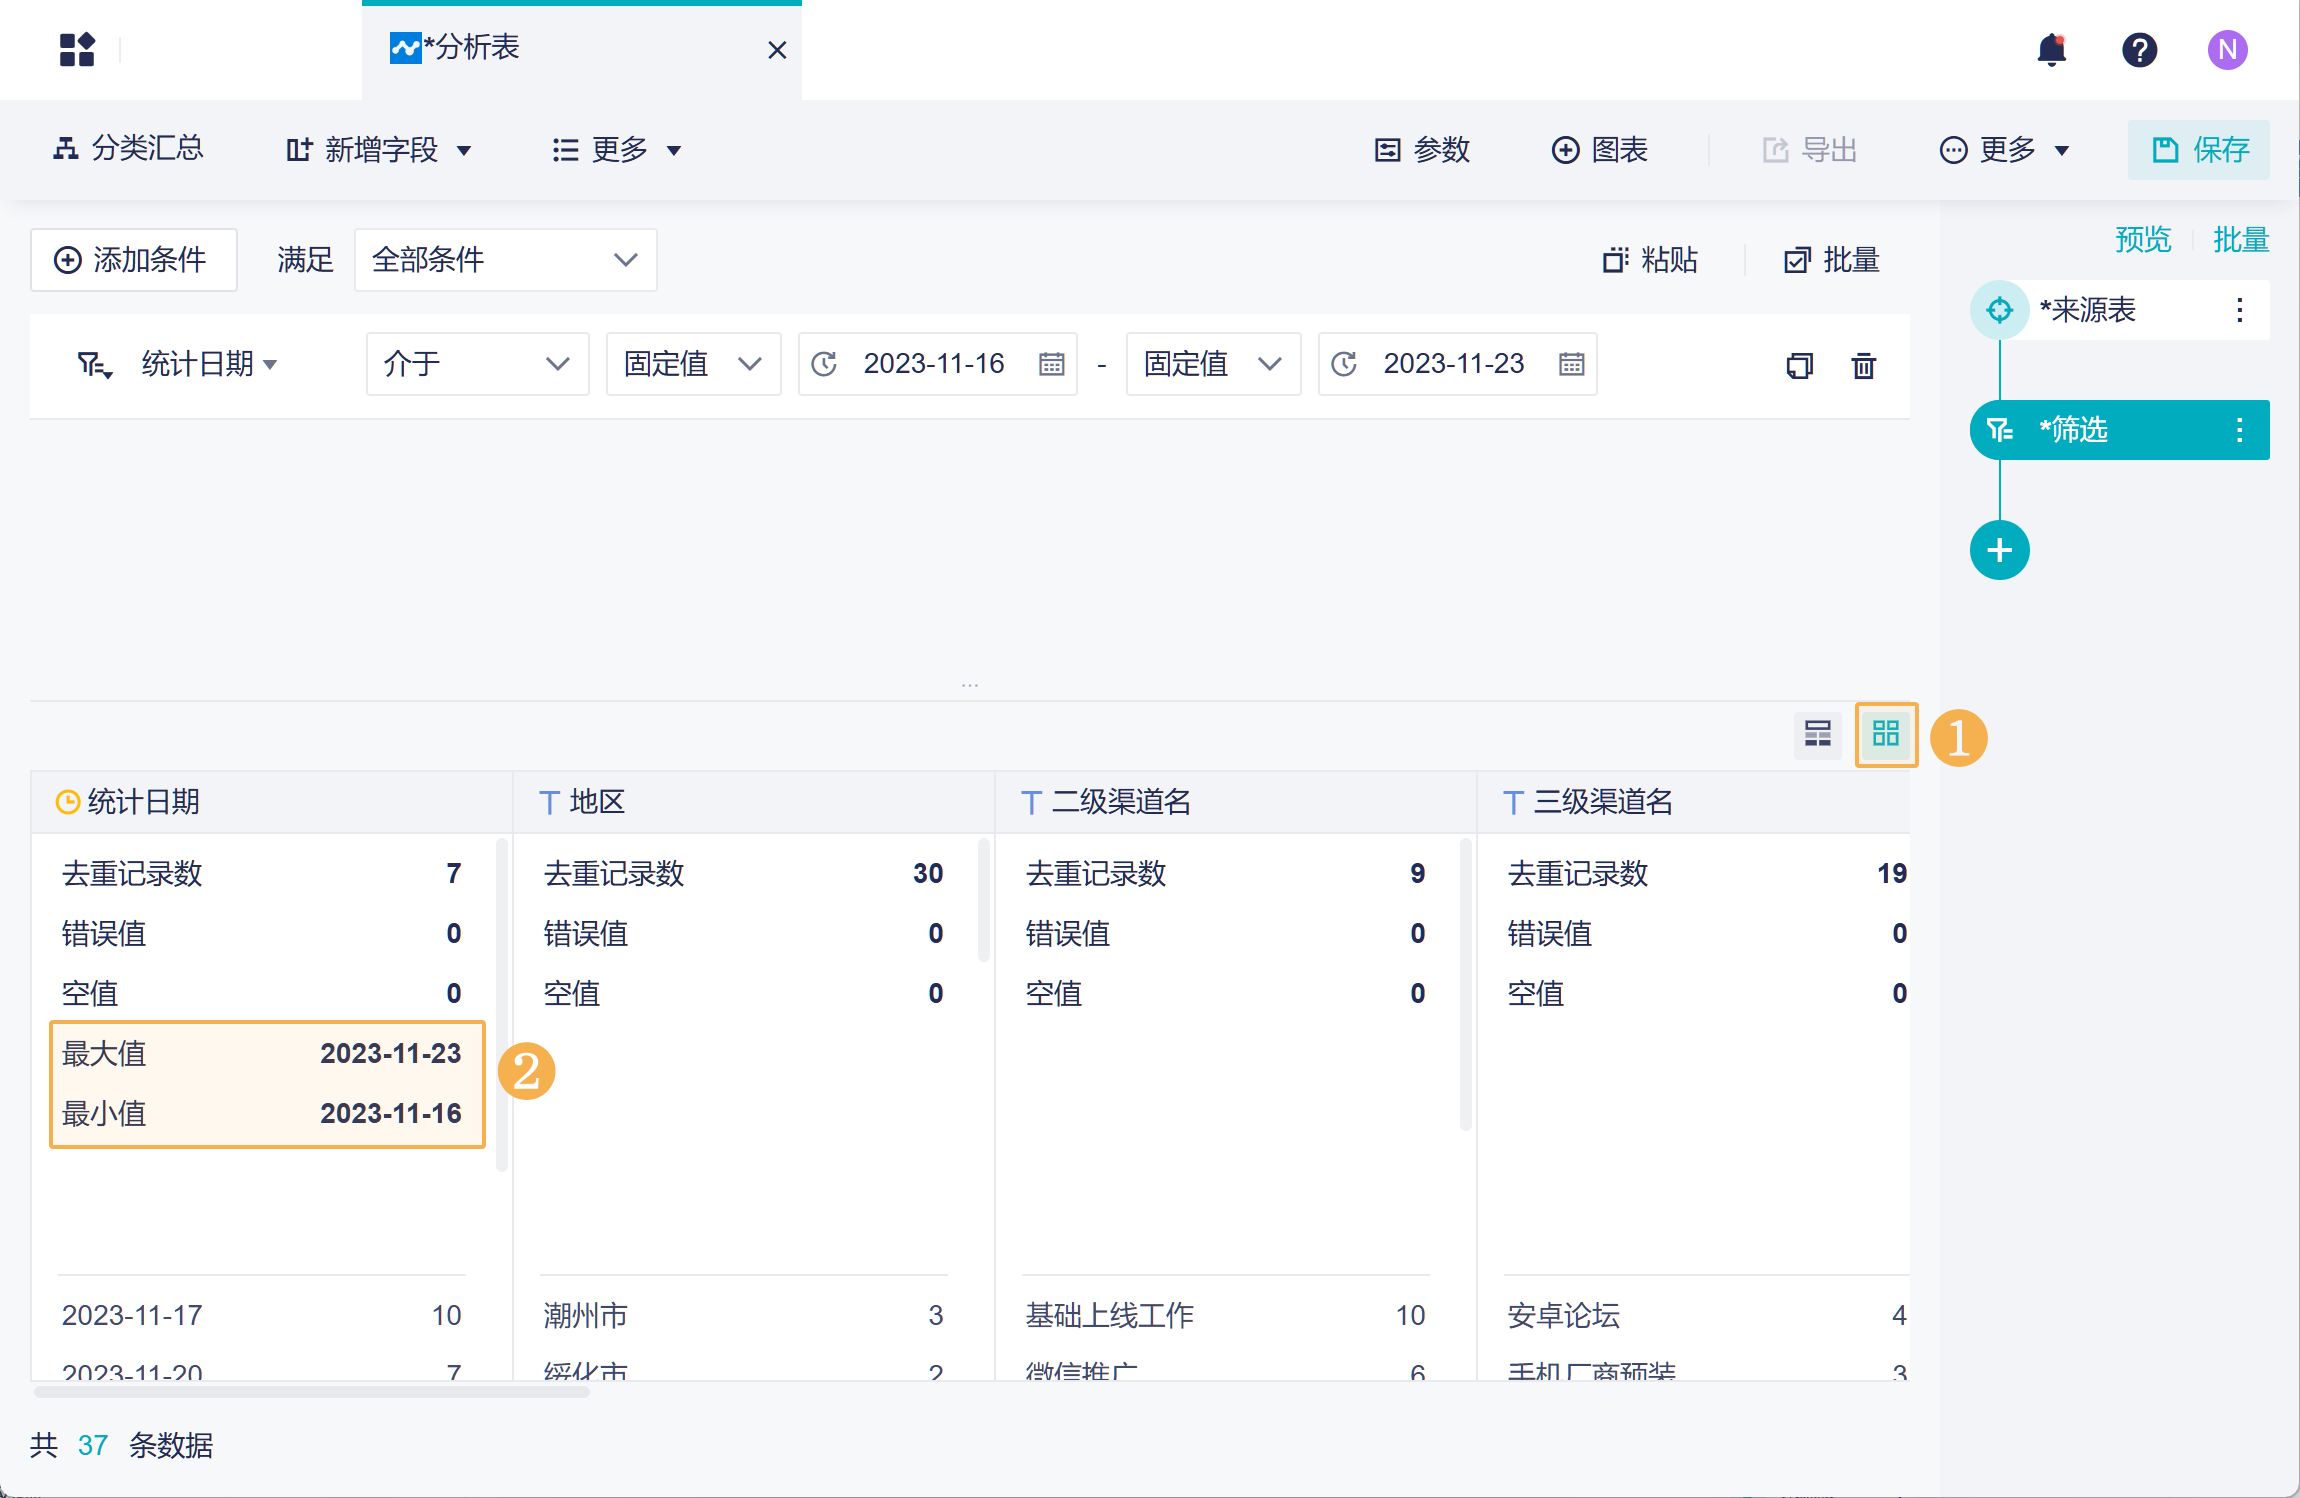The height and width of the screenshot is (1498, 2300).
Task: Open the 更多 menu next to 导出
Action: click(2004, 150)
